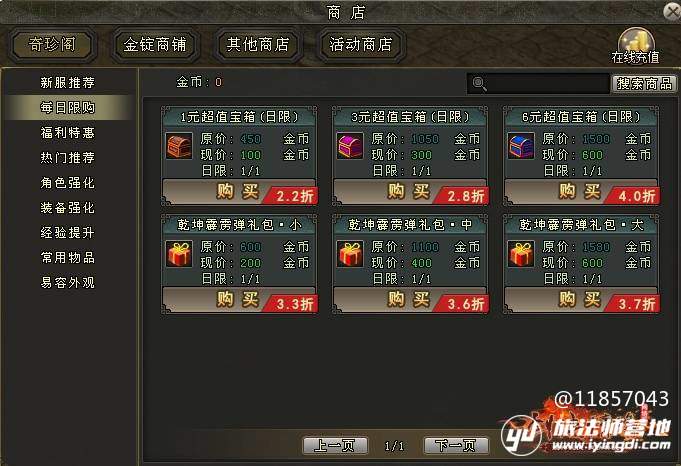Select 装备强化 category in sidebar
The width and height of the screenshot is (681, 466).
point(68,208)
